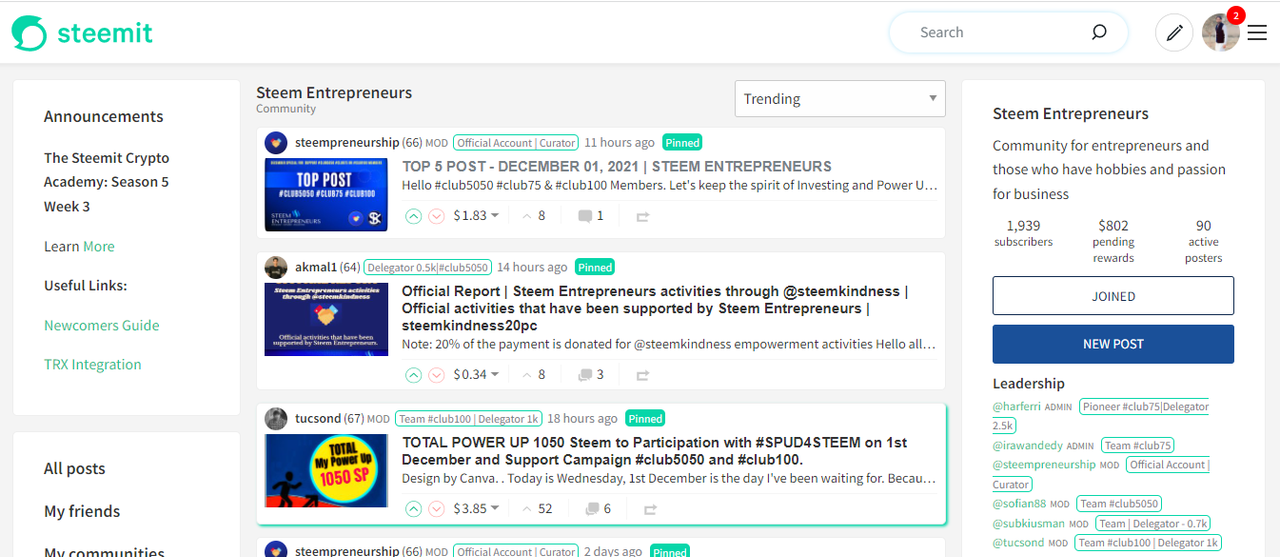The height and width of the screenshot is (557, 1280).
Task: Open the TOP POST thumbnail image
Action: (x=326, y=195)
